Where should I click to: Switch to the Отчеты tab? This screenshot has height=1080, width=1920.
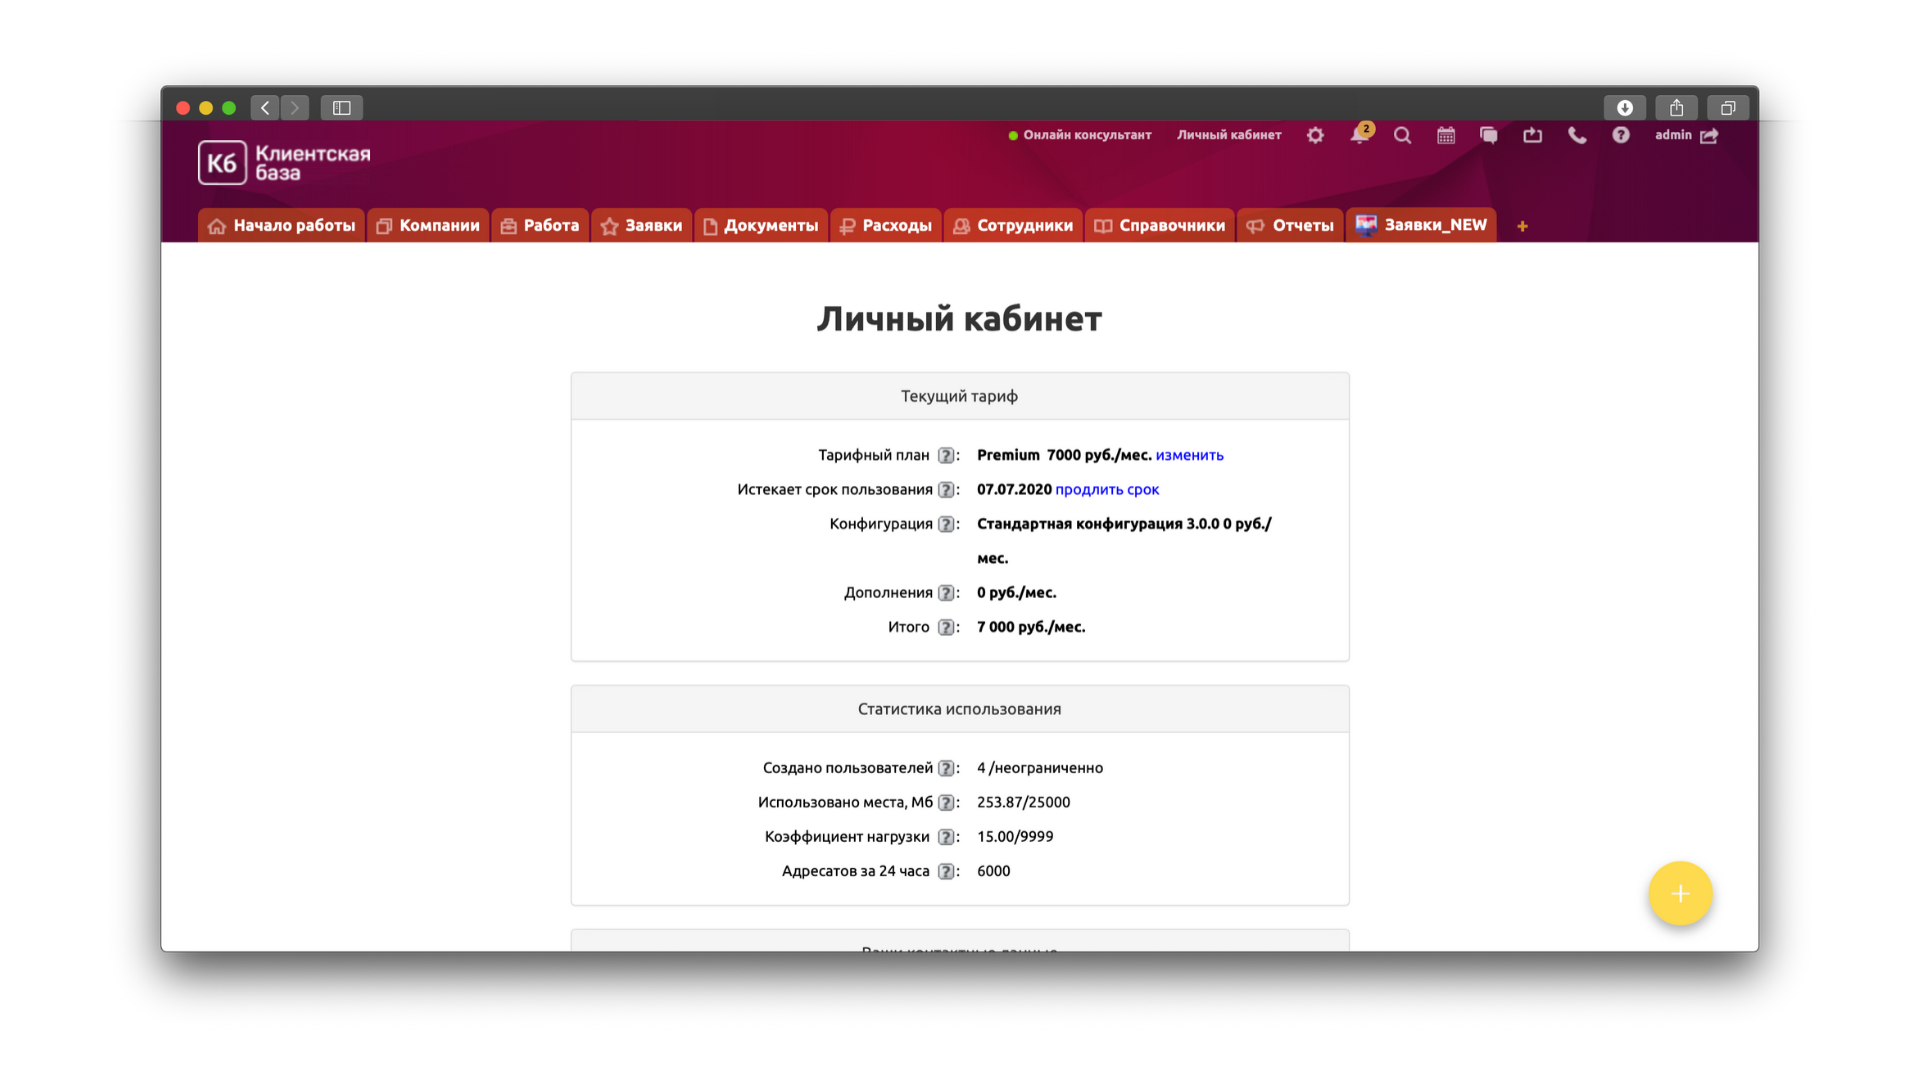1290,226
